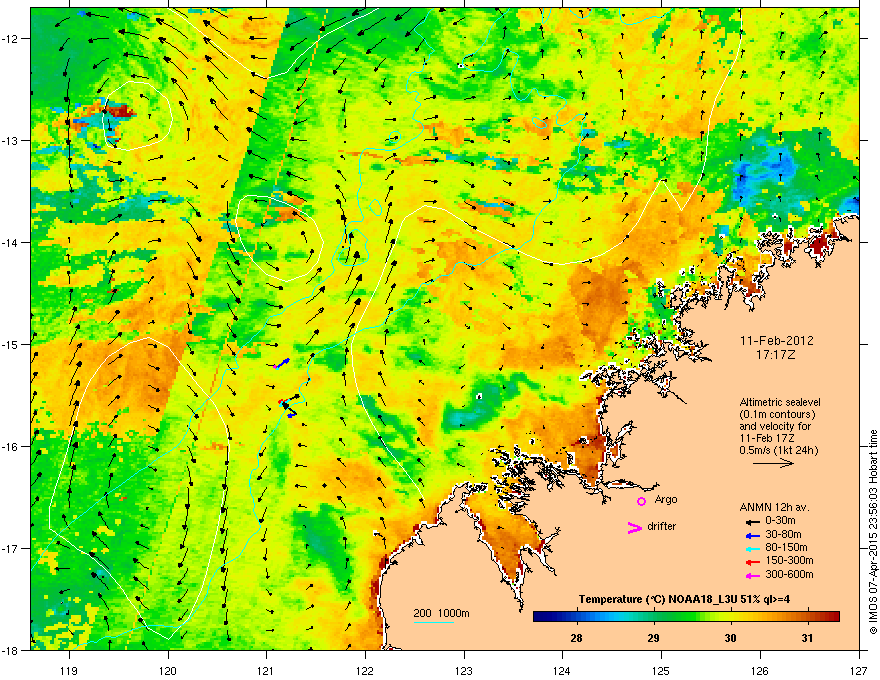This screenshot has width=880, height=680.
Task: Click the cyan 80-150m legend arrow
Action: (x=753, y=548)
